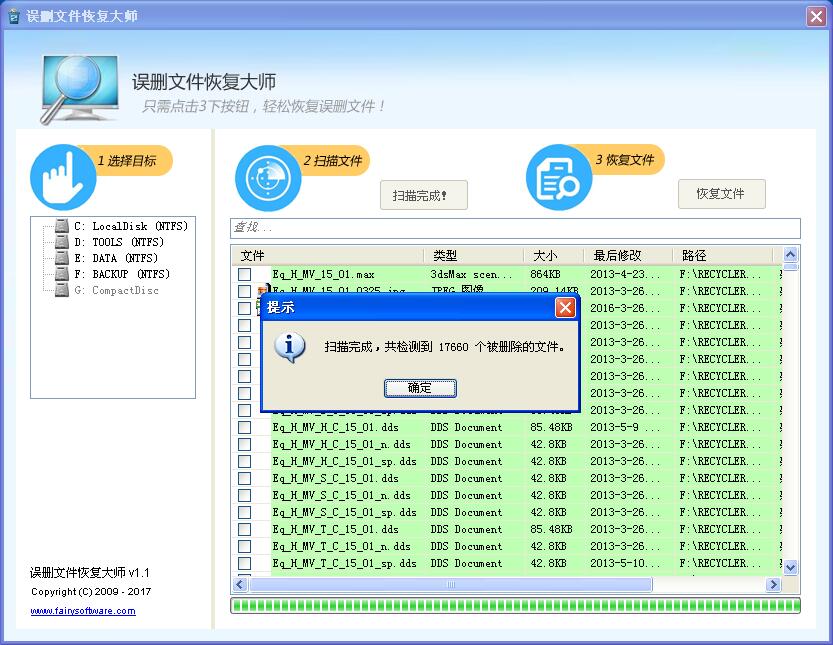Click the 确定 button in dialog
The image size is (833, 645).
point(420,388)
